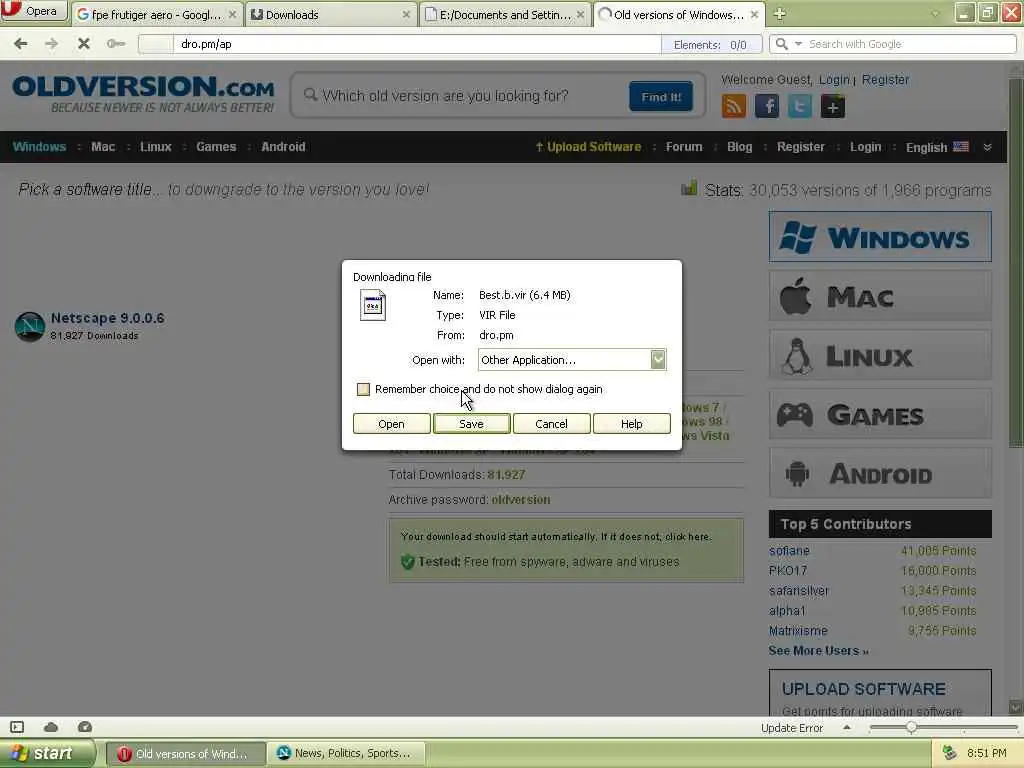Click sofiane contributor link
Screen dimensions: 1024x768
(x=789, y=551)
